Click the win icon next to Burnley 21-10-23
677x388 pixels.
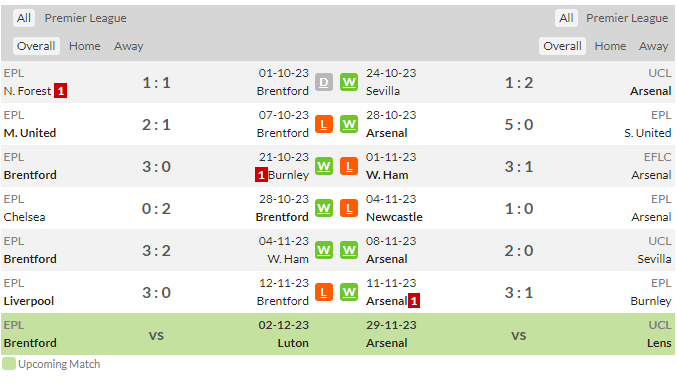point(324,166)
